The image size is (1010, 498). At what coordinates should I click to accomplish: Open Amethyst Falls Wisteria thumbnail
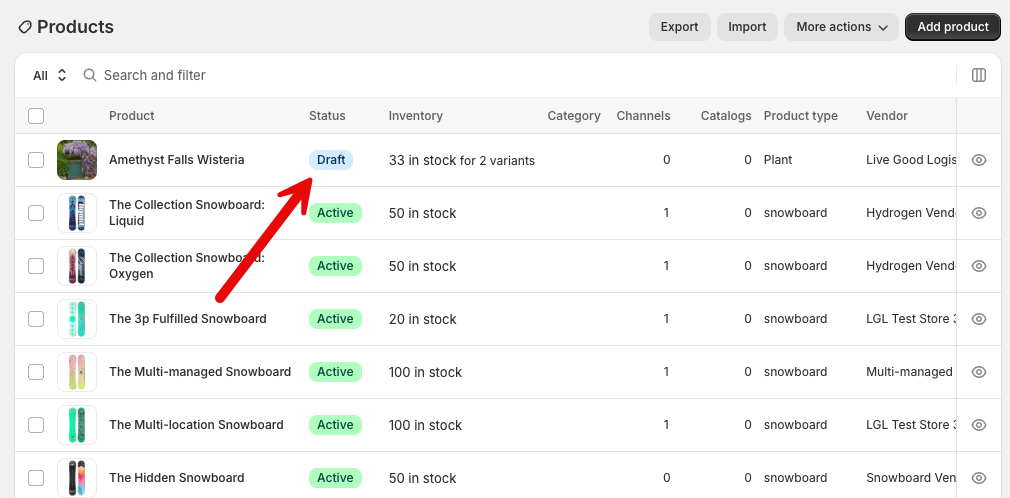(x=77, y=160)
